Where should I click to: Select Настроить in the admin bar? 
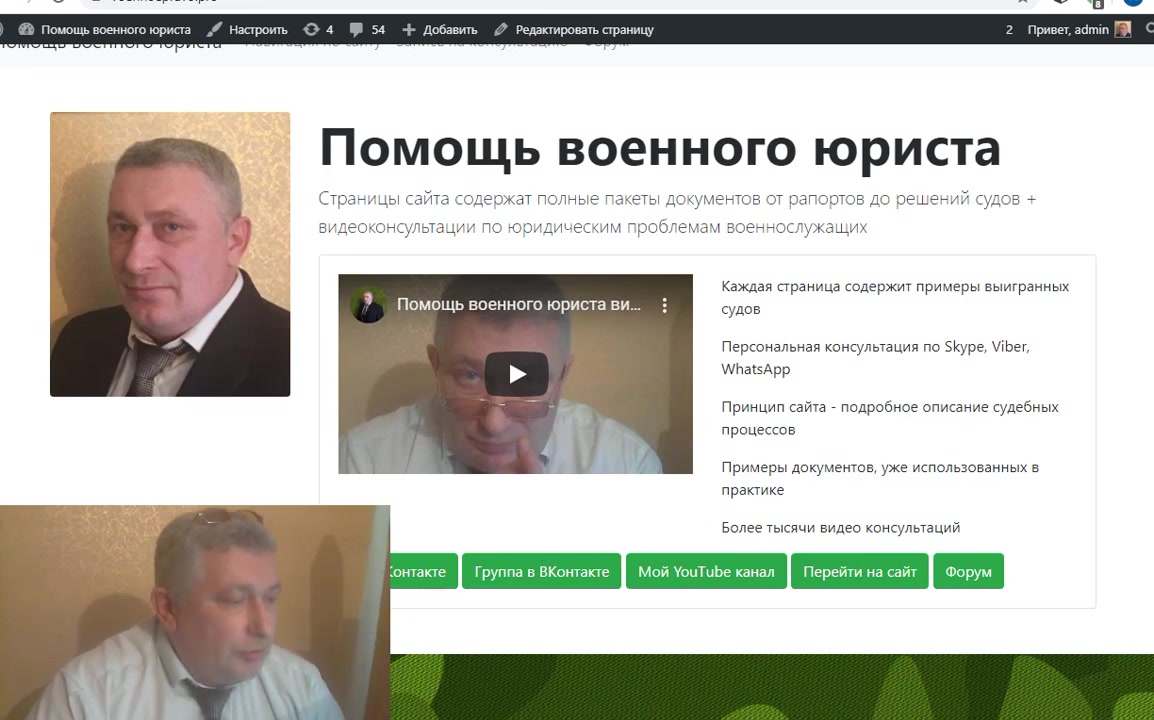point(258,29)
